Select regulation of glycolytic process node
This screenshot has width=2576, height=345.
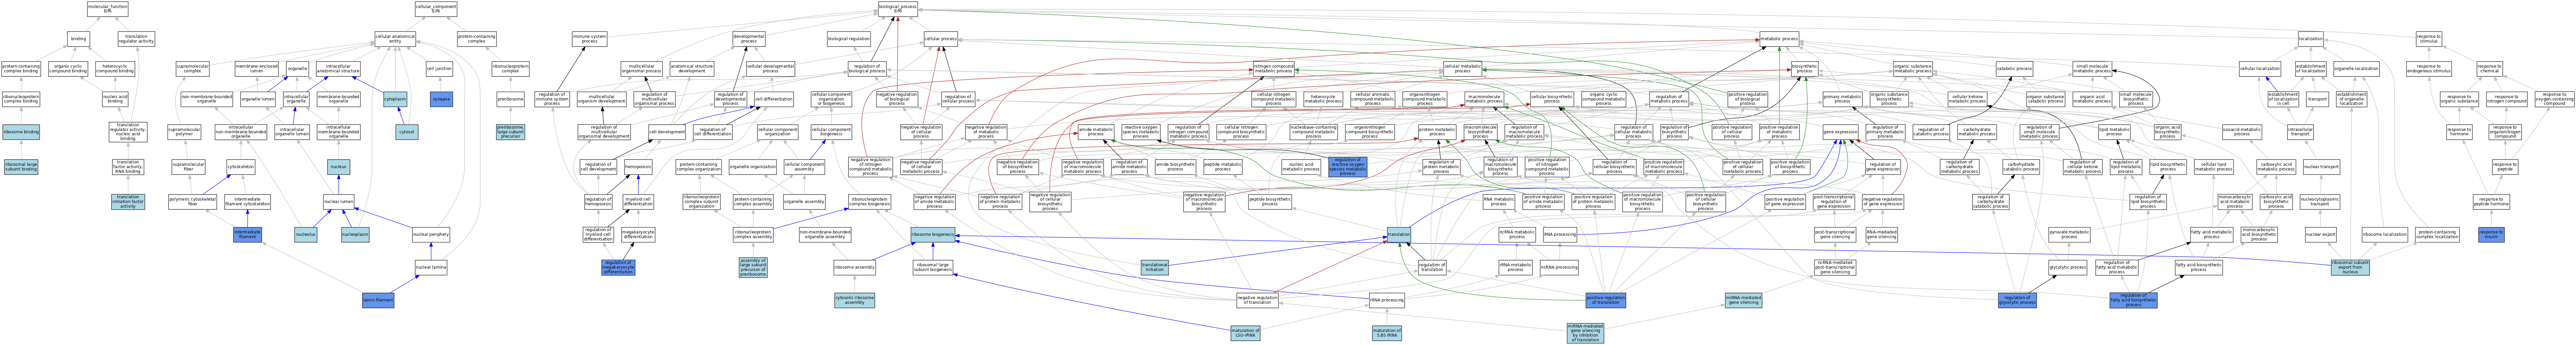[2017, 300]
